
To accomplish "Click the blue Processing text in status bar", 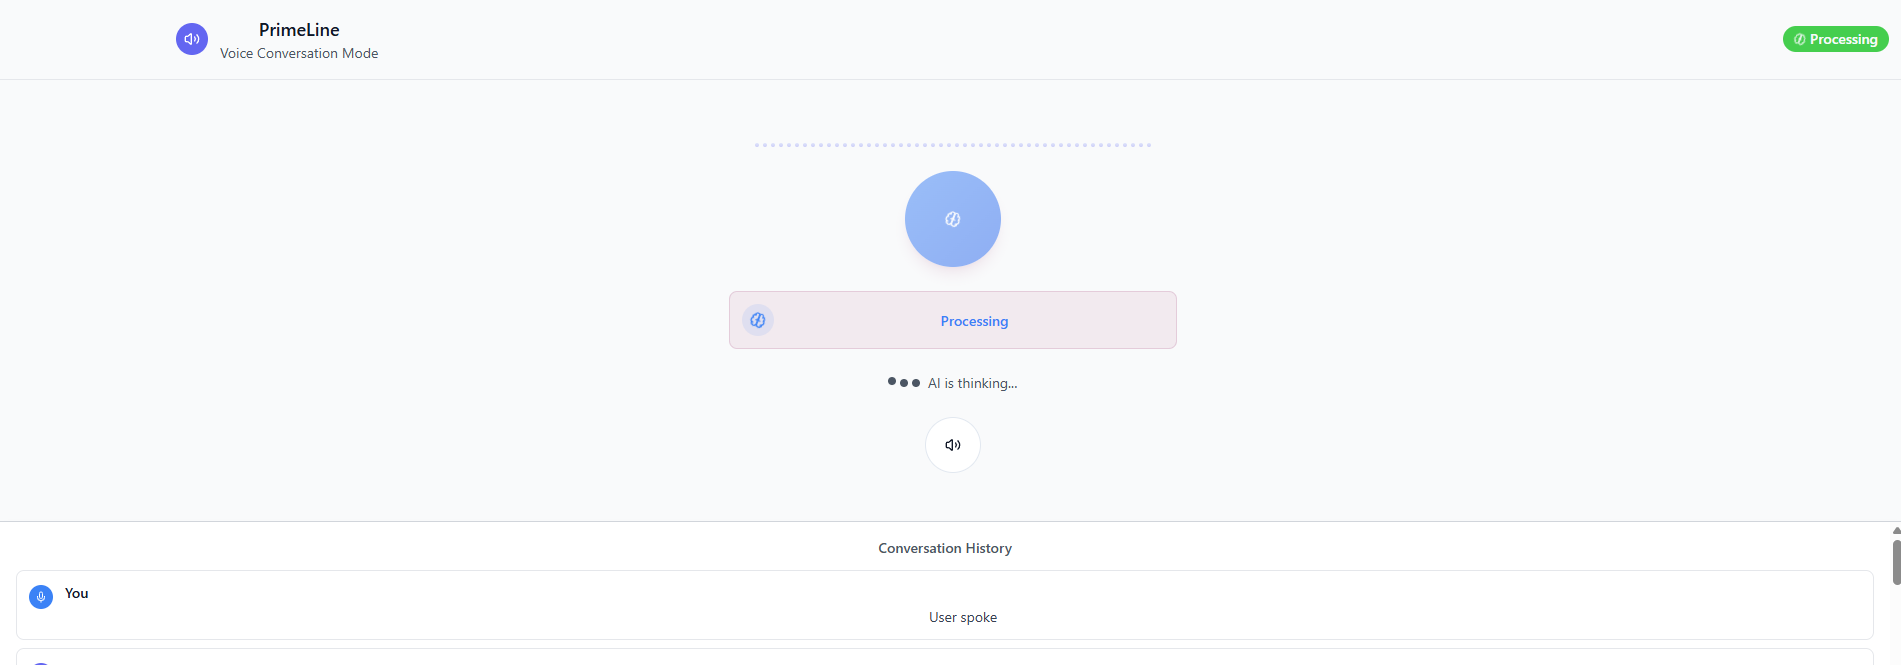I will (974, 321).
